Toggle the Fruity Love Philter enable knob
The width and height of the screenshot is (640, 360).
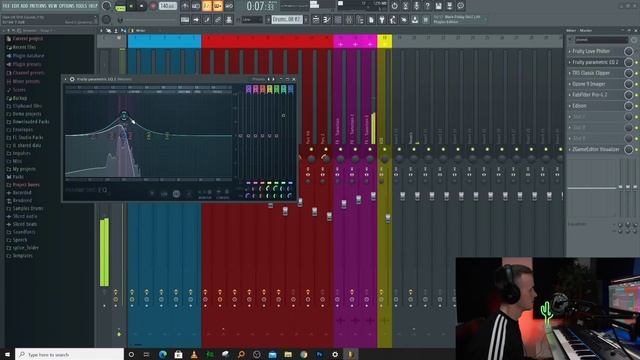tap(629, 51)
